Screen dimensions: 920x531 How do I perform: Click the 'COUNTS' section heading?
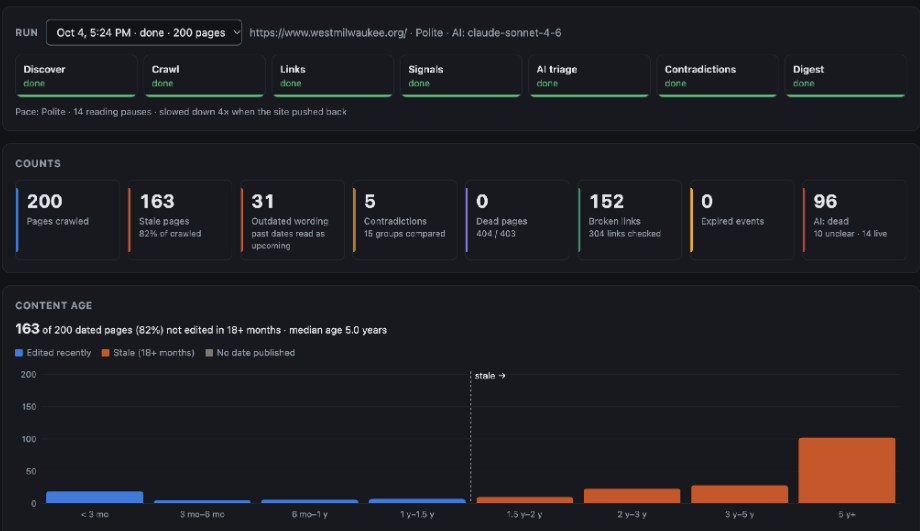[38, 164]
